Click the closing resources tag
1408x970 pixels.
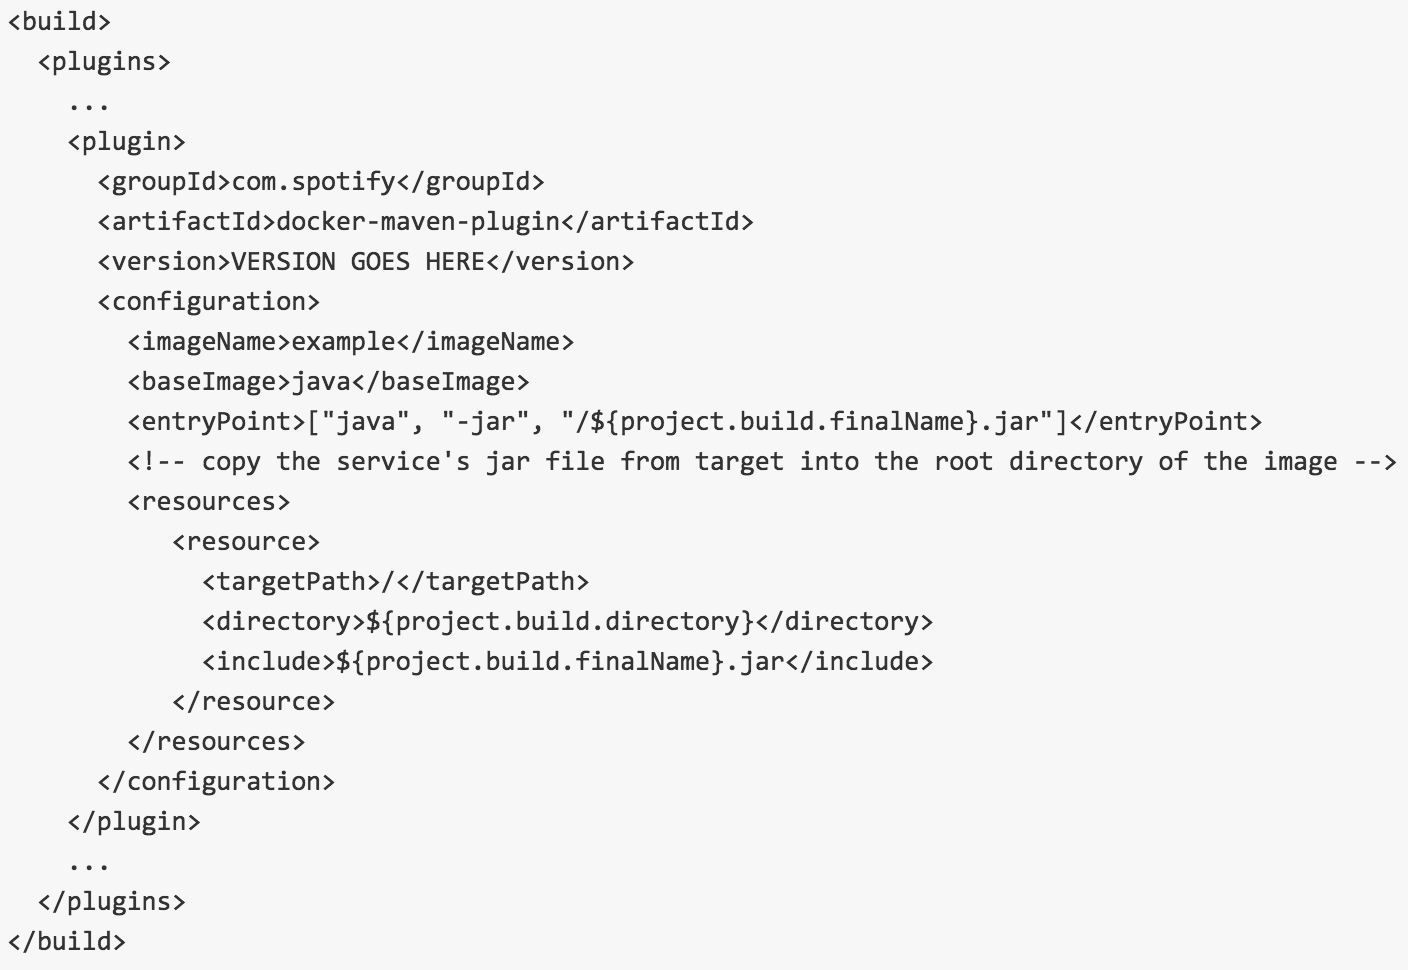(x=216, y=742)
